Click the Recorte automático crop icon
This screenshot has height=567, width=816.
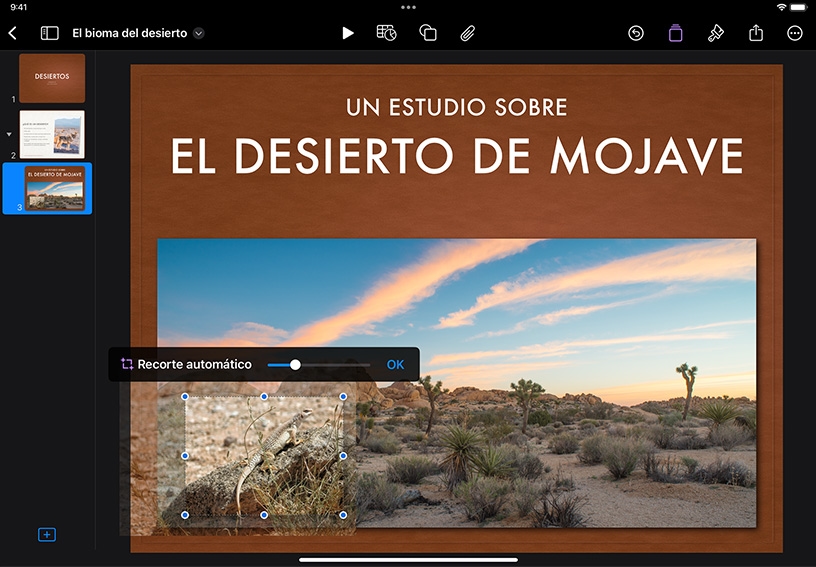point(127,364)
